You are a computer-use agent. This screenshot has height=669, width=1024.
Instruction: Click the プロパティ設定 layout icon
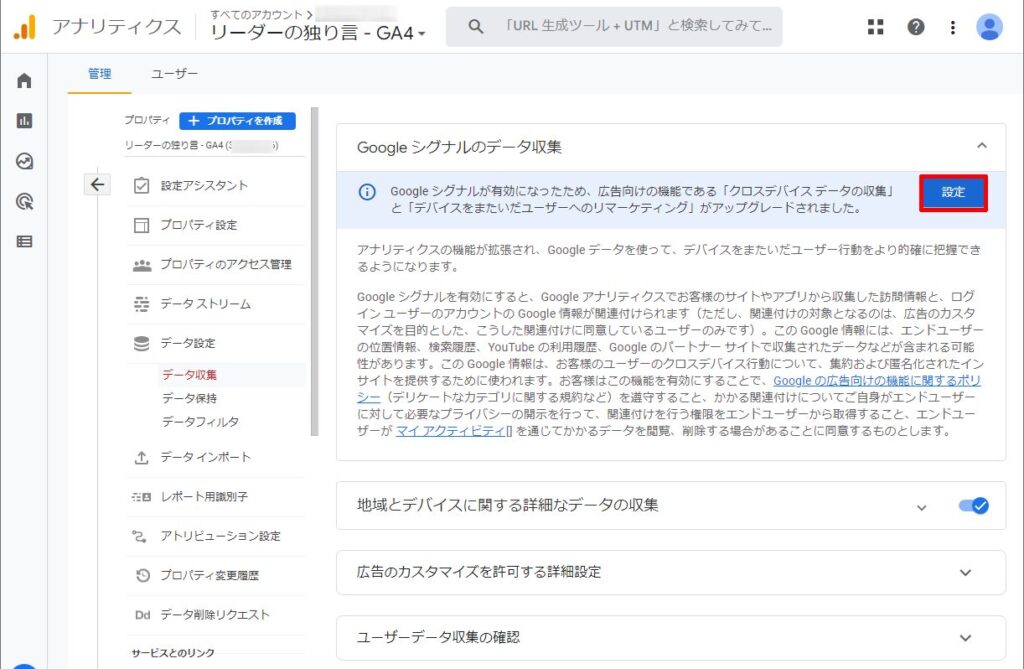[142, 225]
